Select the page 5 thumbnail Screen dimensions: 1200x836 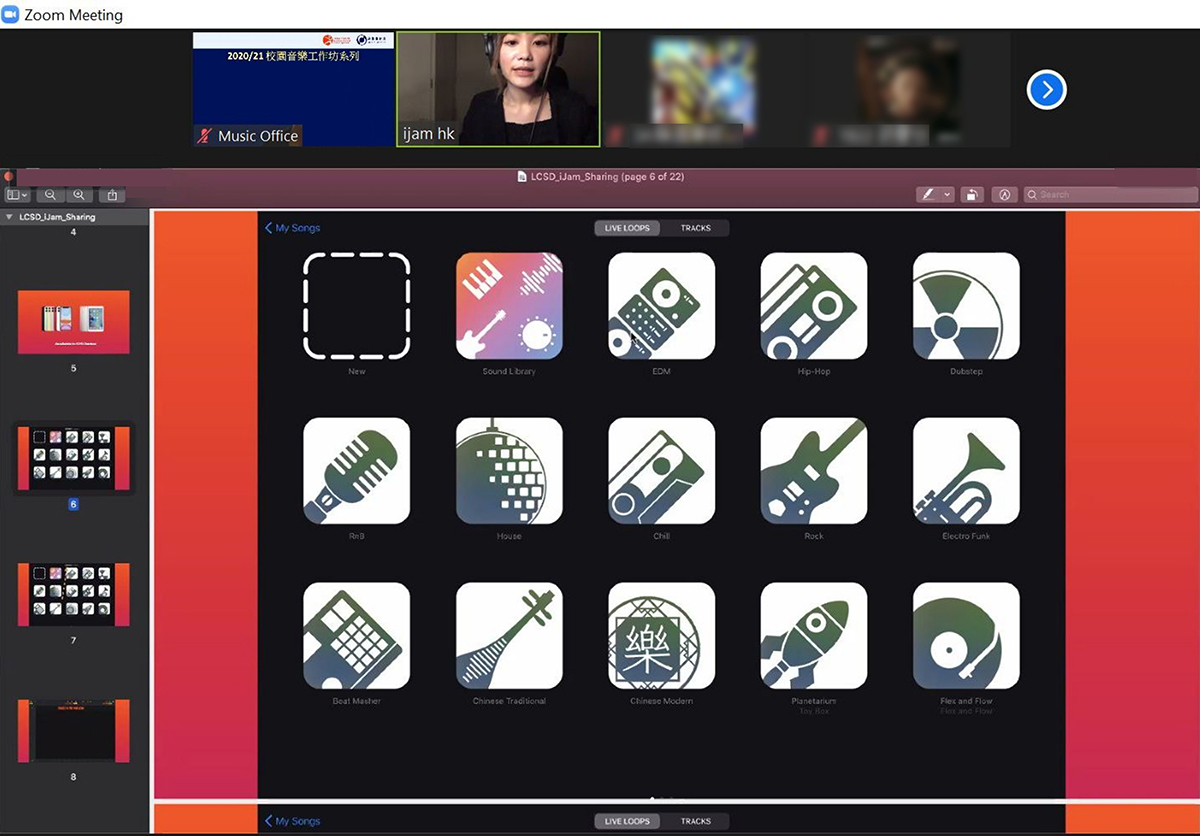click(73, 322)
